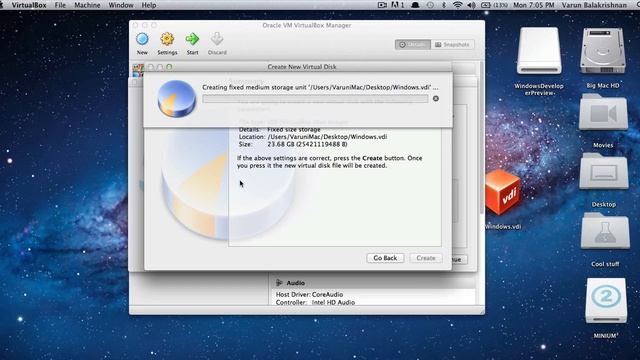Click the clock showing Mon 7:05 PM
The width and height of the screenshot is (640, 360).
pyautogui.click(x=533, y=5)
